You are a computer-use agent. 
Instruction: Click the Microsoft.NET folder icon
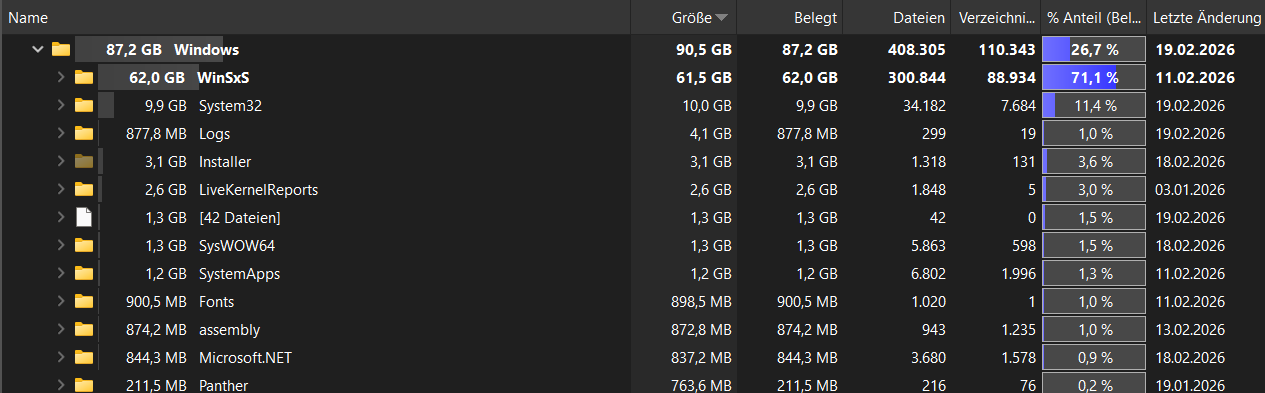coord(83,357)
